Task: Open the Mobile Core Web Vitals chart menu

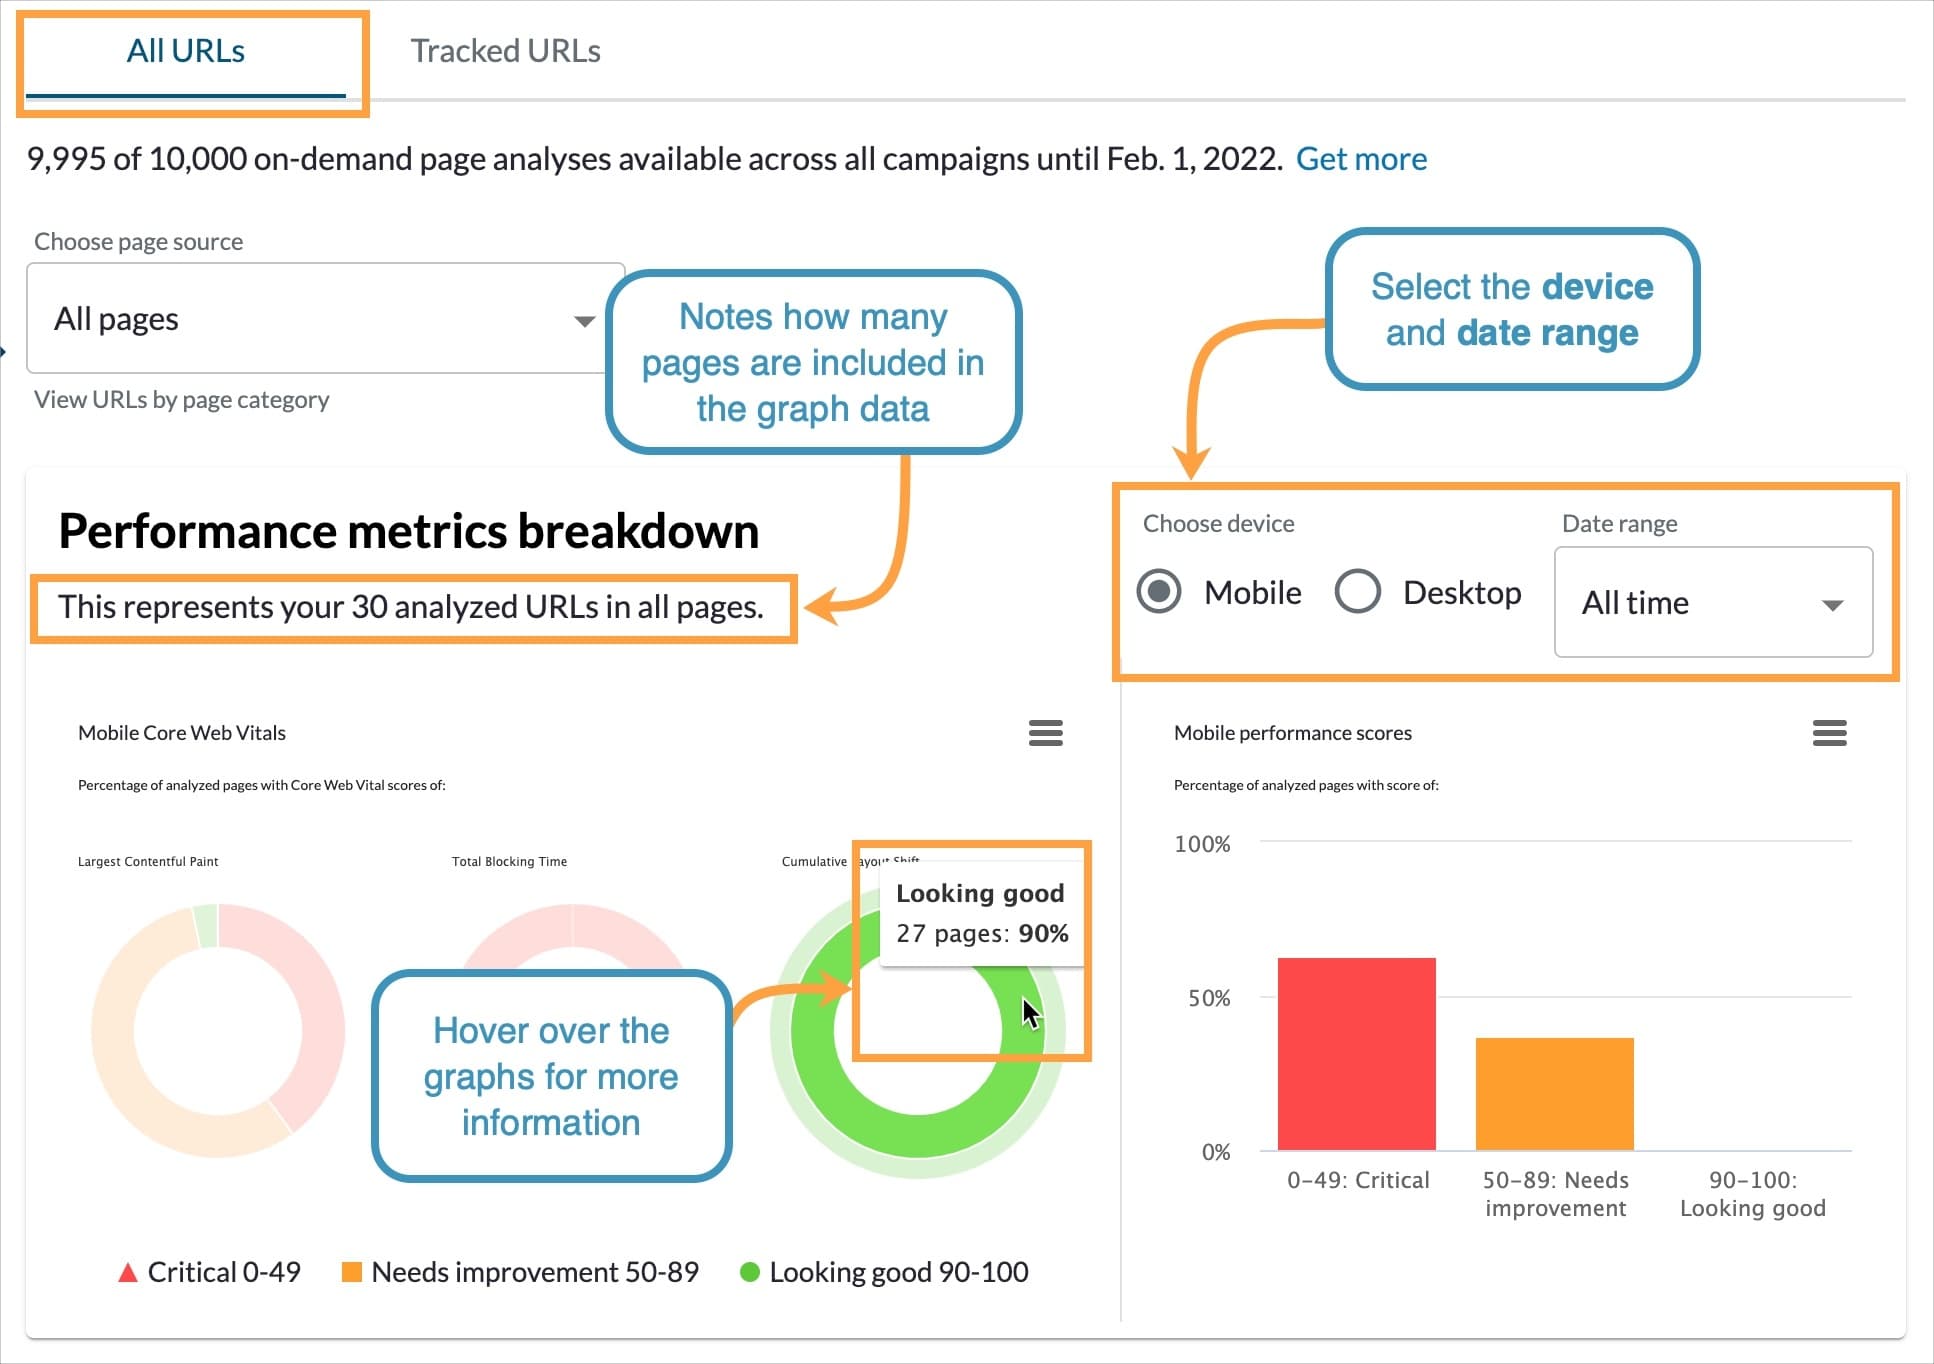Action: [x=1046, y=733]
